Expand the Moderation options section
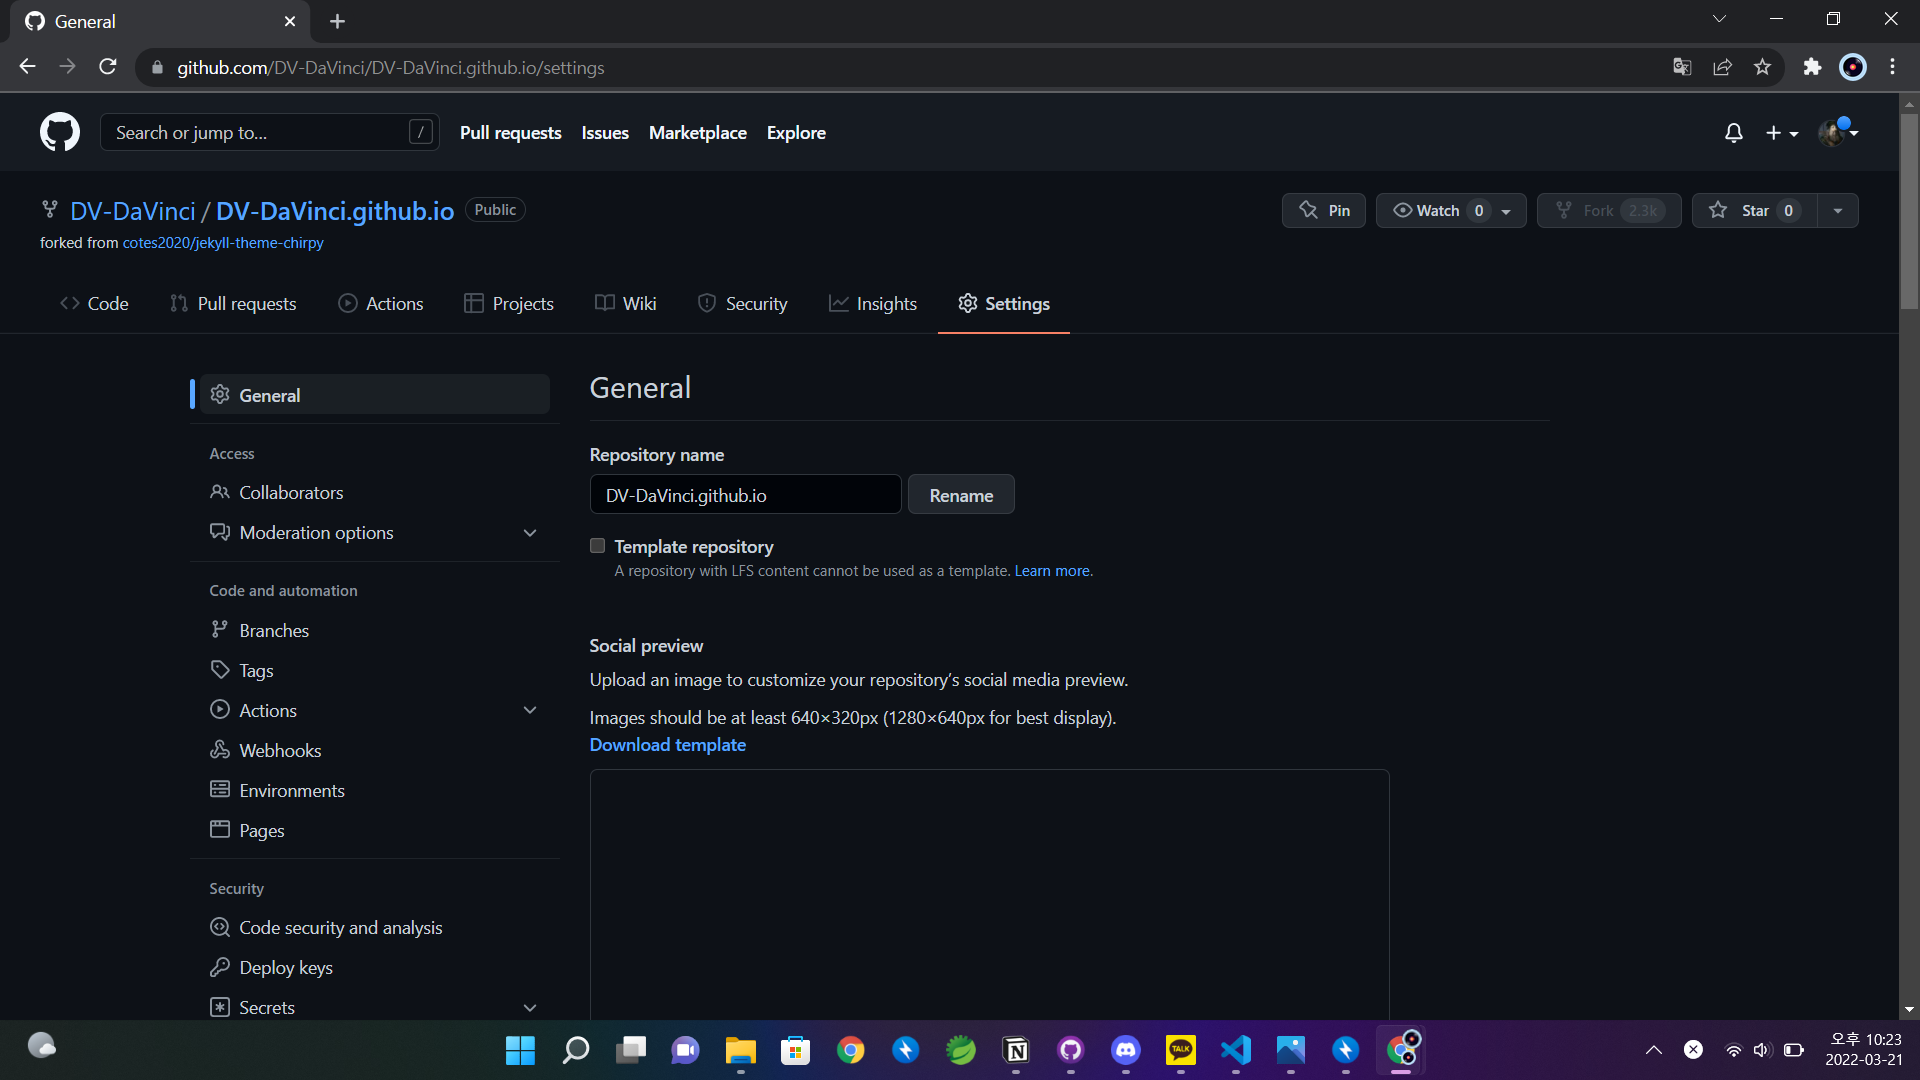The width and height of the screenshot is (1920, 1080). 530,533
